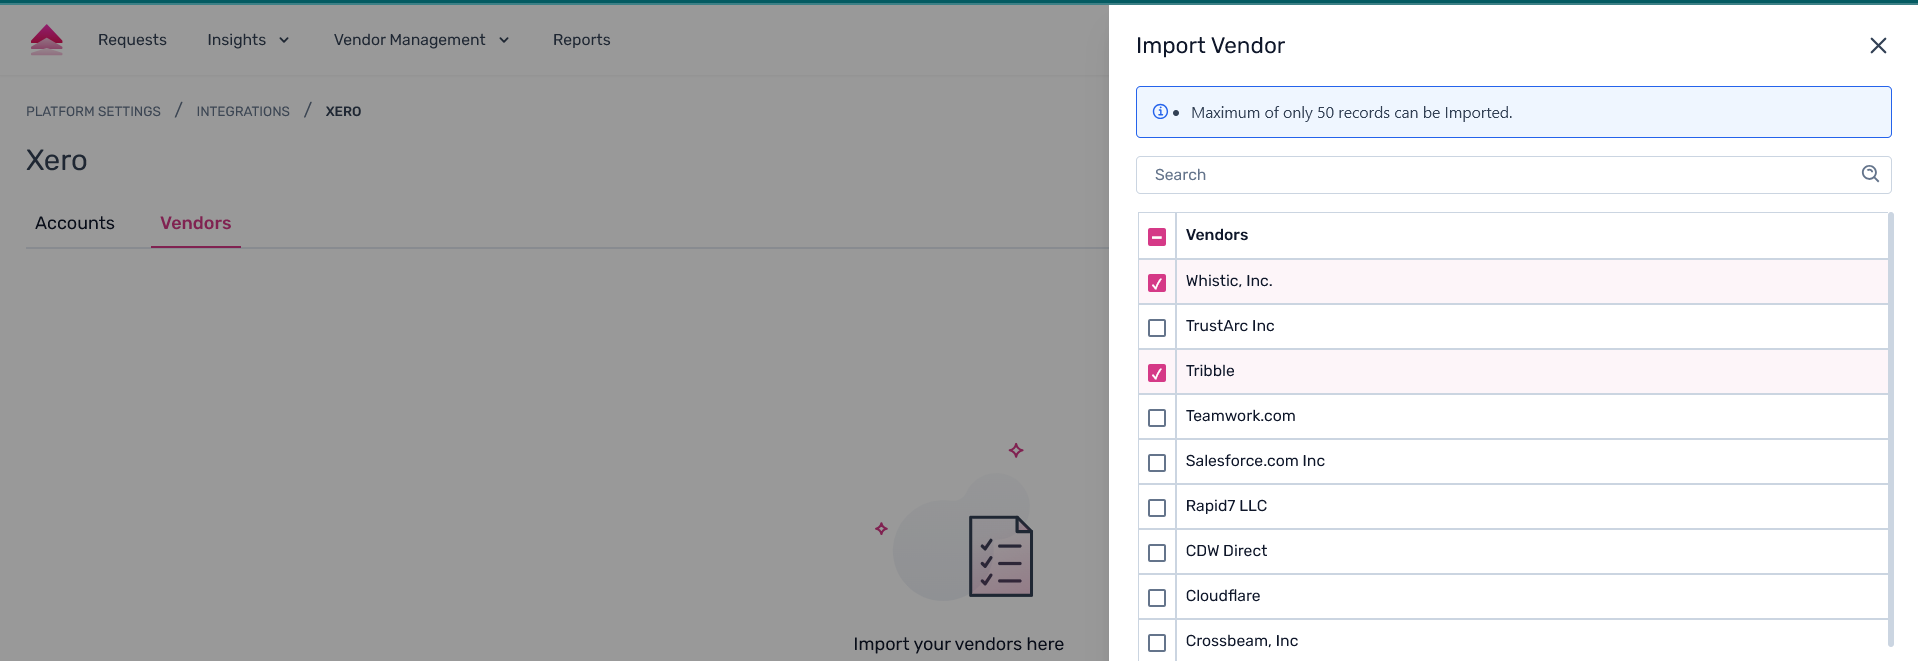Open the Requests menu item
The height and width of the screenshot is (661, 1918).
pyautogui.click(x=132, y=40)
